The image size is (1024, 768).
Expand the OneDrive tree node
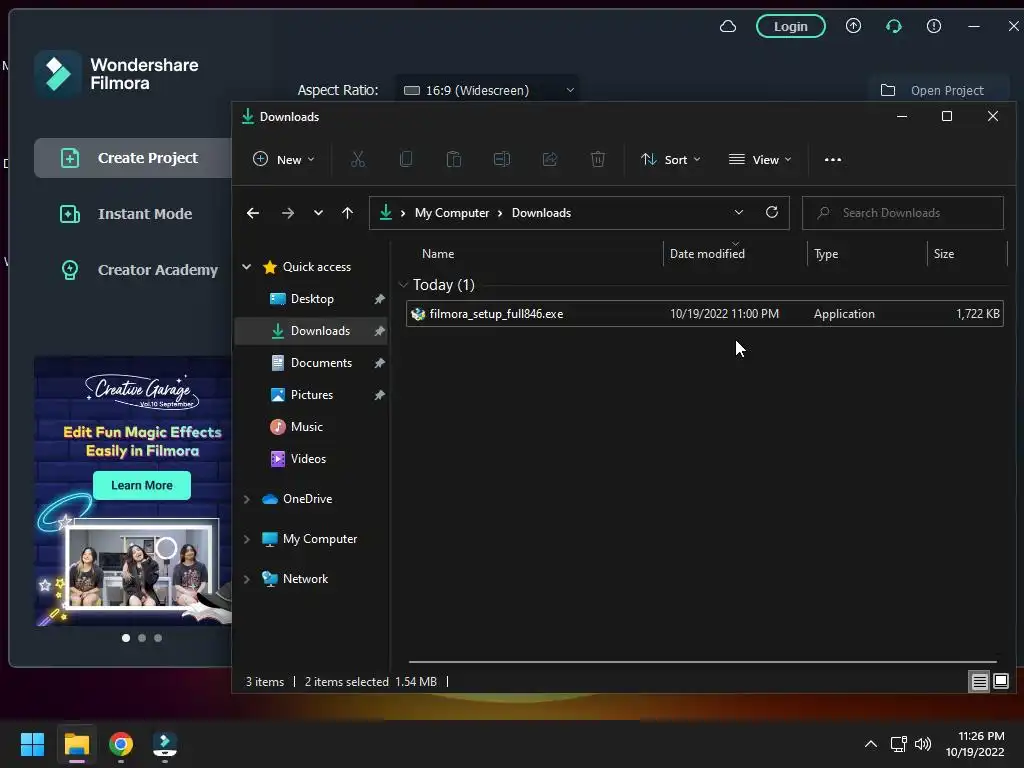tap(247, 499)
